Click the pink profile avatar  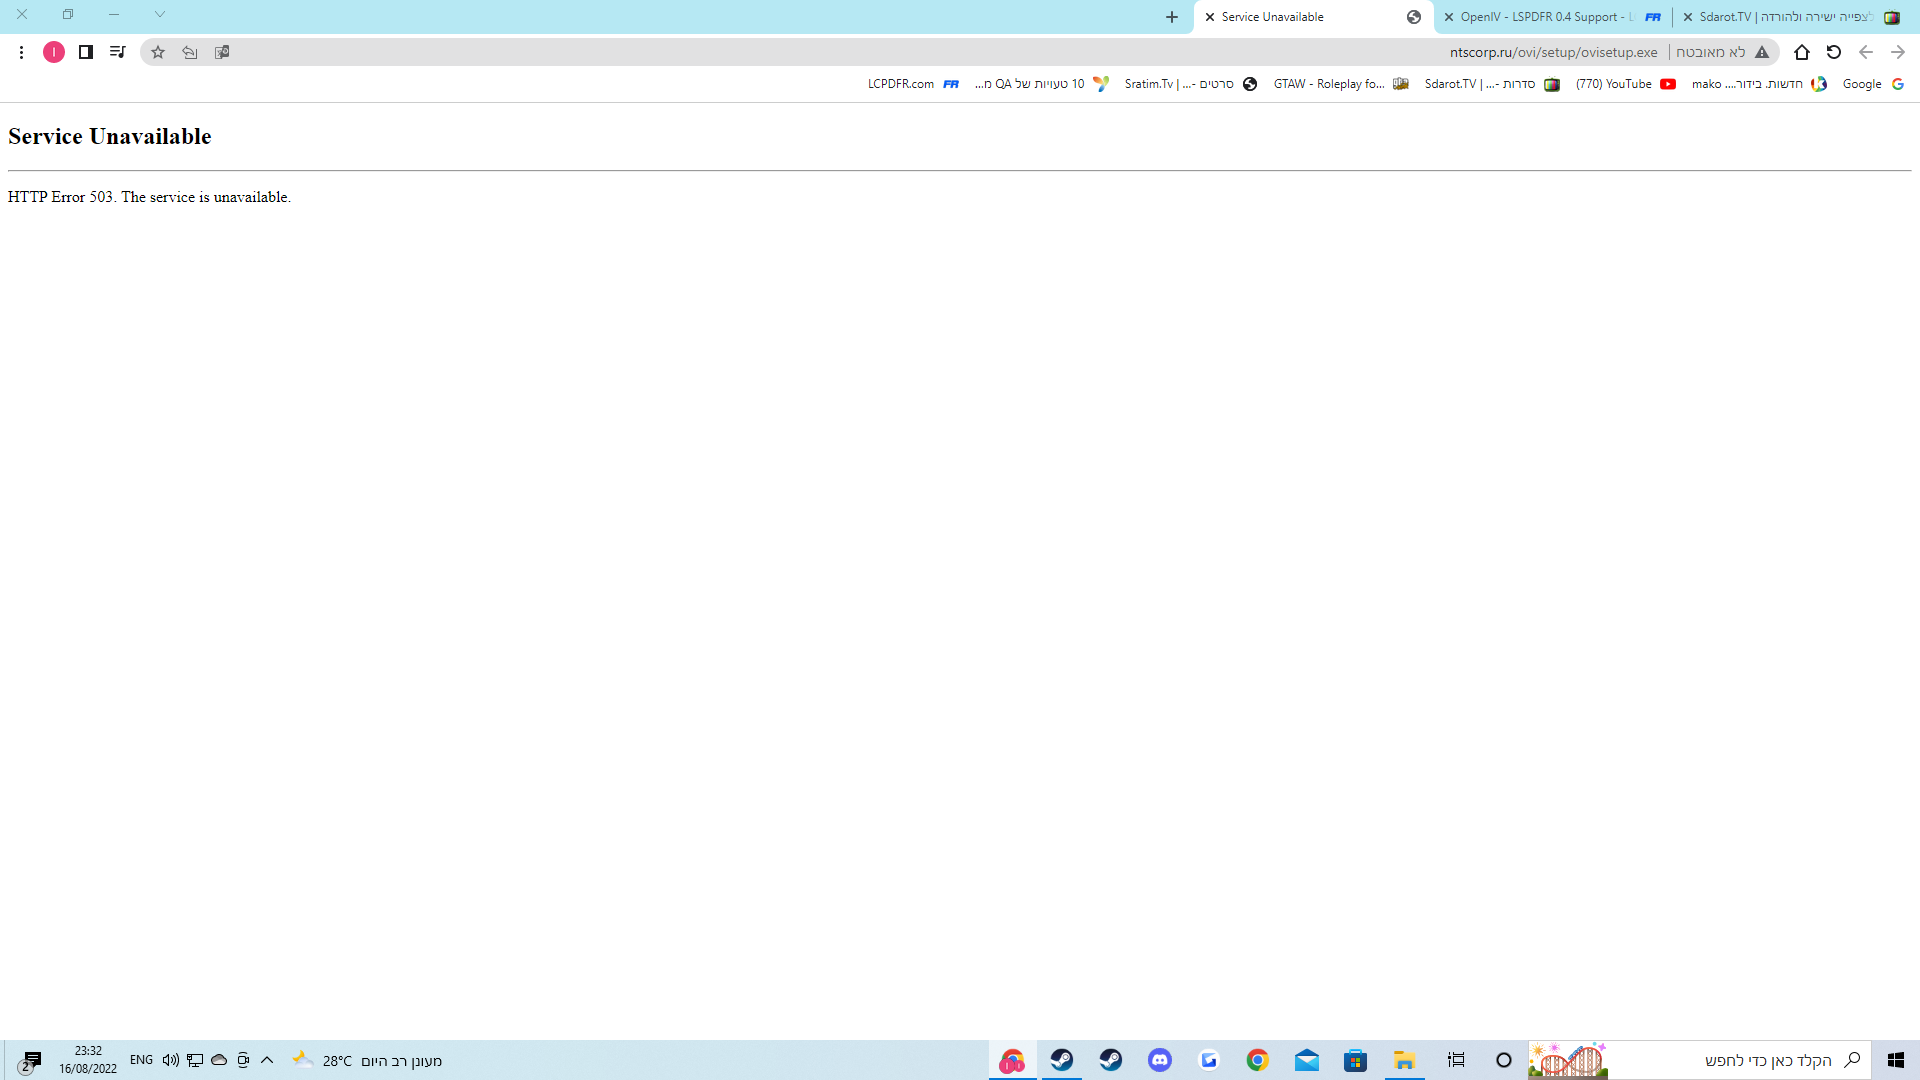pyautogui.click(x=54, y=52)
